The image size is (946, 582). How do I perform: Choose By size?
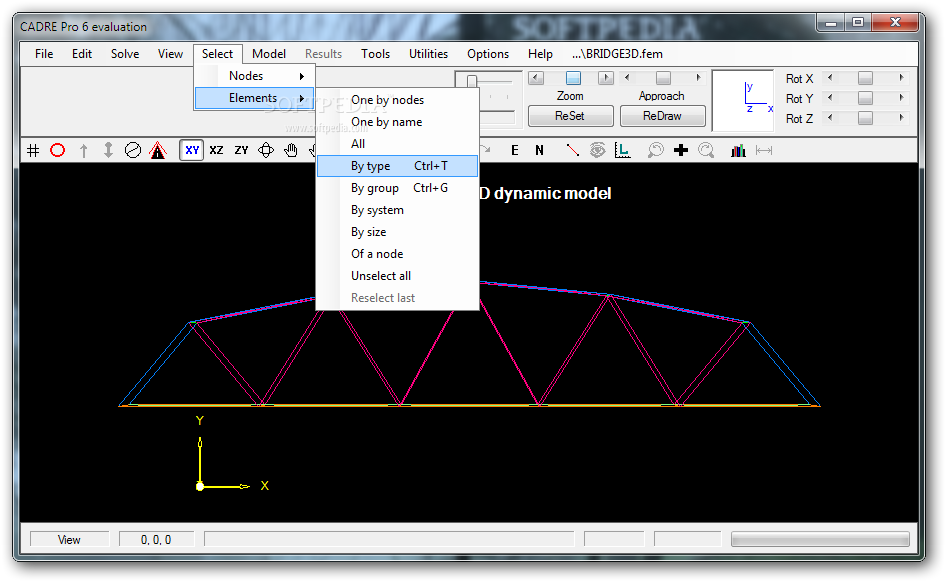click(x=398, y=232)
